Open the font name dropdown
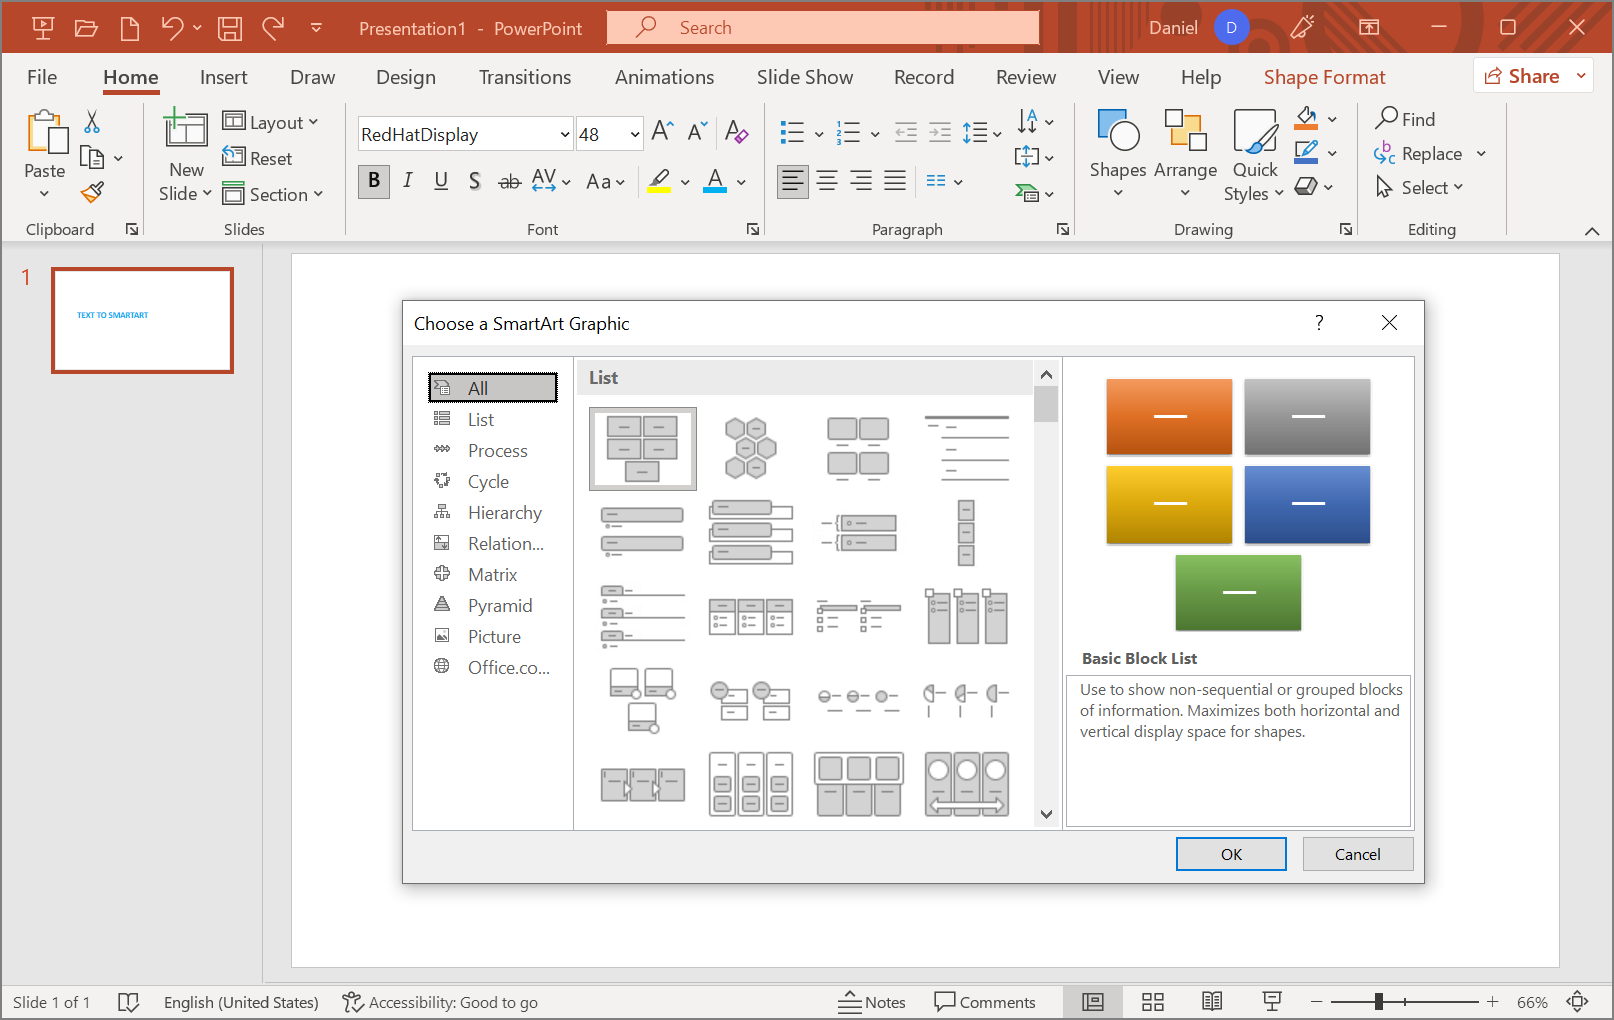 [564, 134]
